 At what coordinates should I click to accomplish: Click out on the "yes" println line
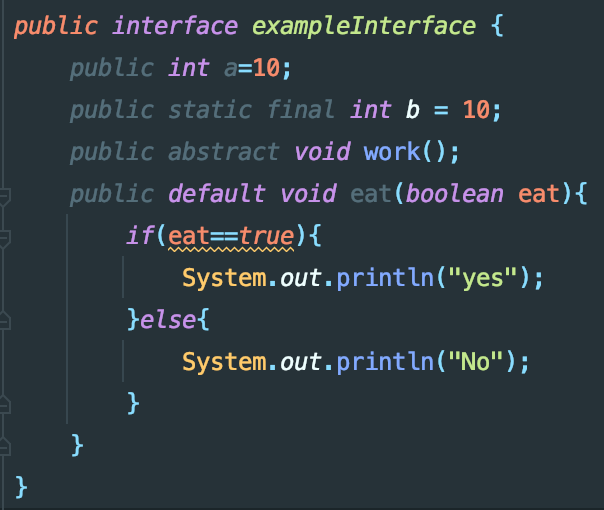[301, 278]
